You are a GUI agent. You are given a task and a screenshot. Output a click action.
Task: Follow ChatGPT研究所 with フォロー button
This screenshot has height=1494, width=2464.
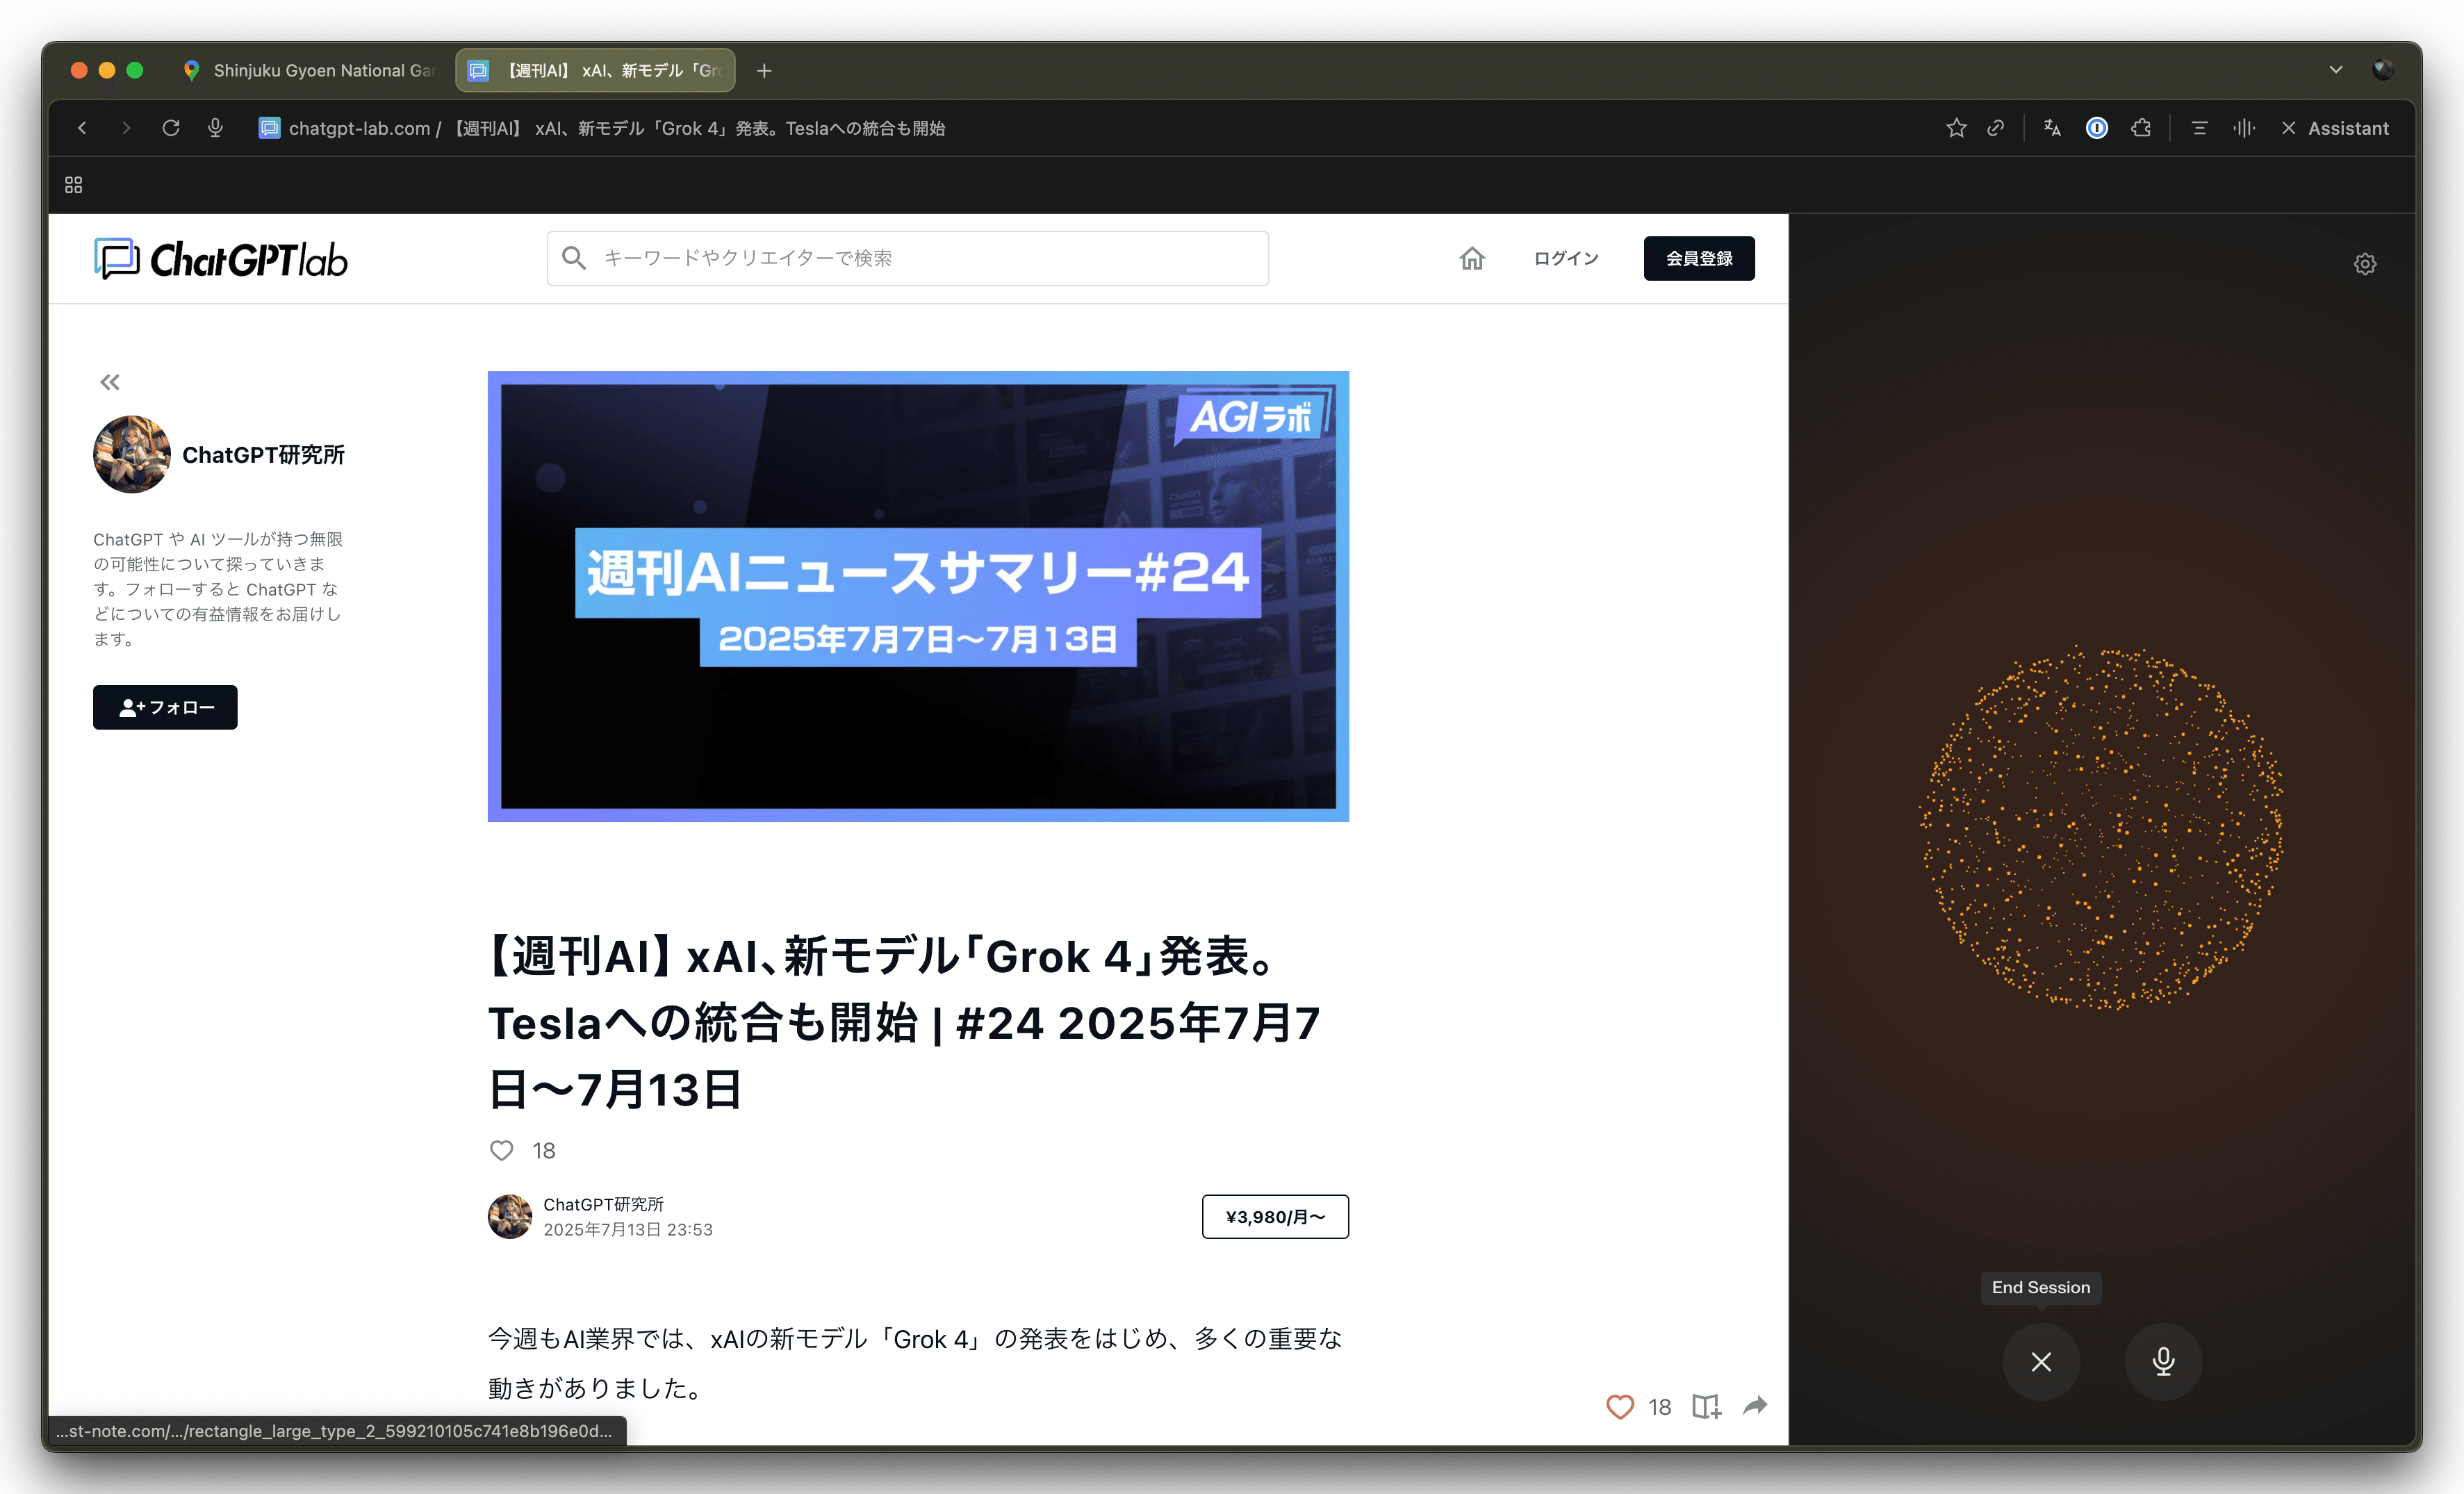(165, 707)
